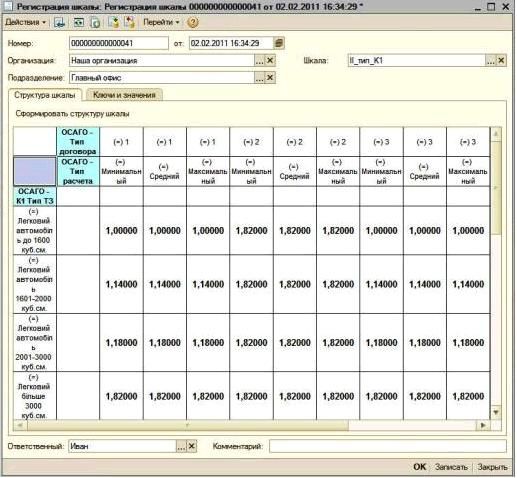Clear the Шкала field using the X button

tap(501, 60)
